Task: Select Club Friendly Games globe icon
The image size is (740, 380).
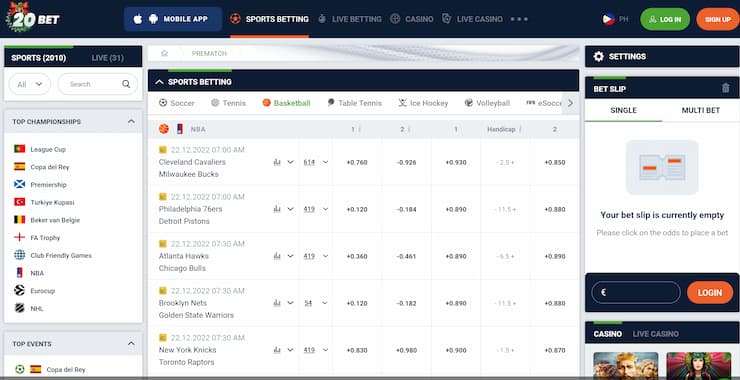Action: click(19, 255)
